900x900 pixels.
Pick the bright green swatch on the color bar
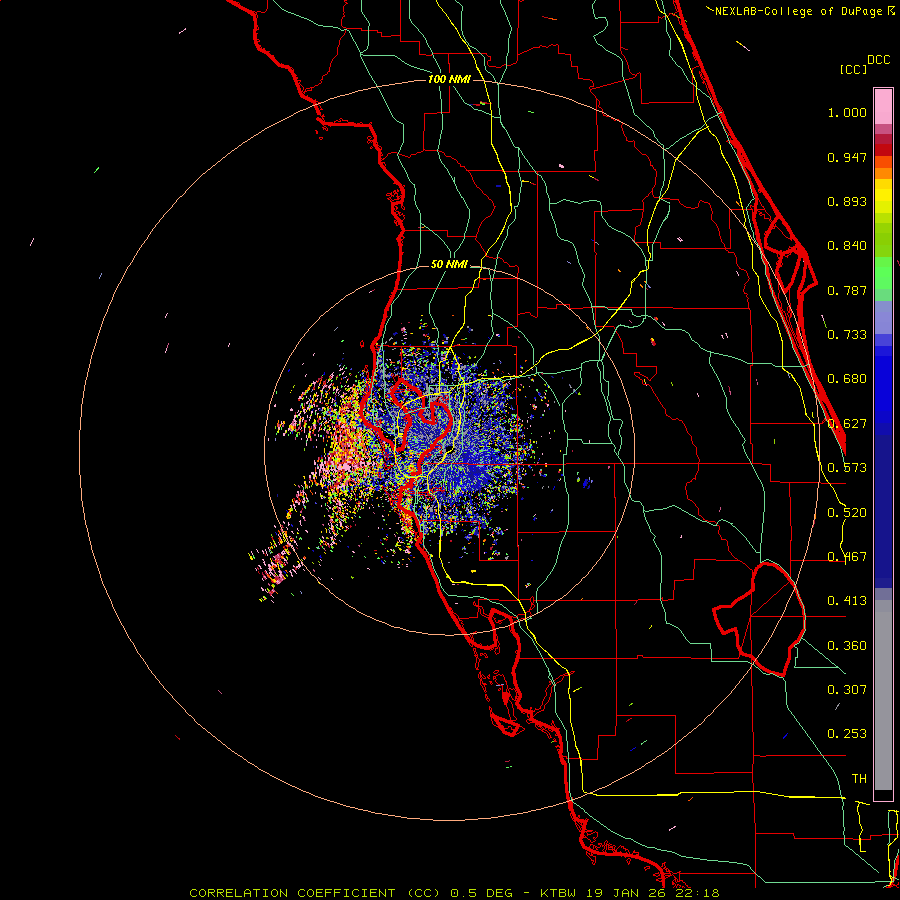coord(883,273)
